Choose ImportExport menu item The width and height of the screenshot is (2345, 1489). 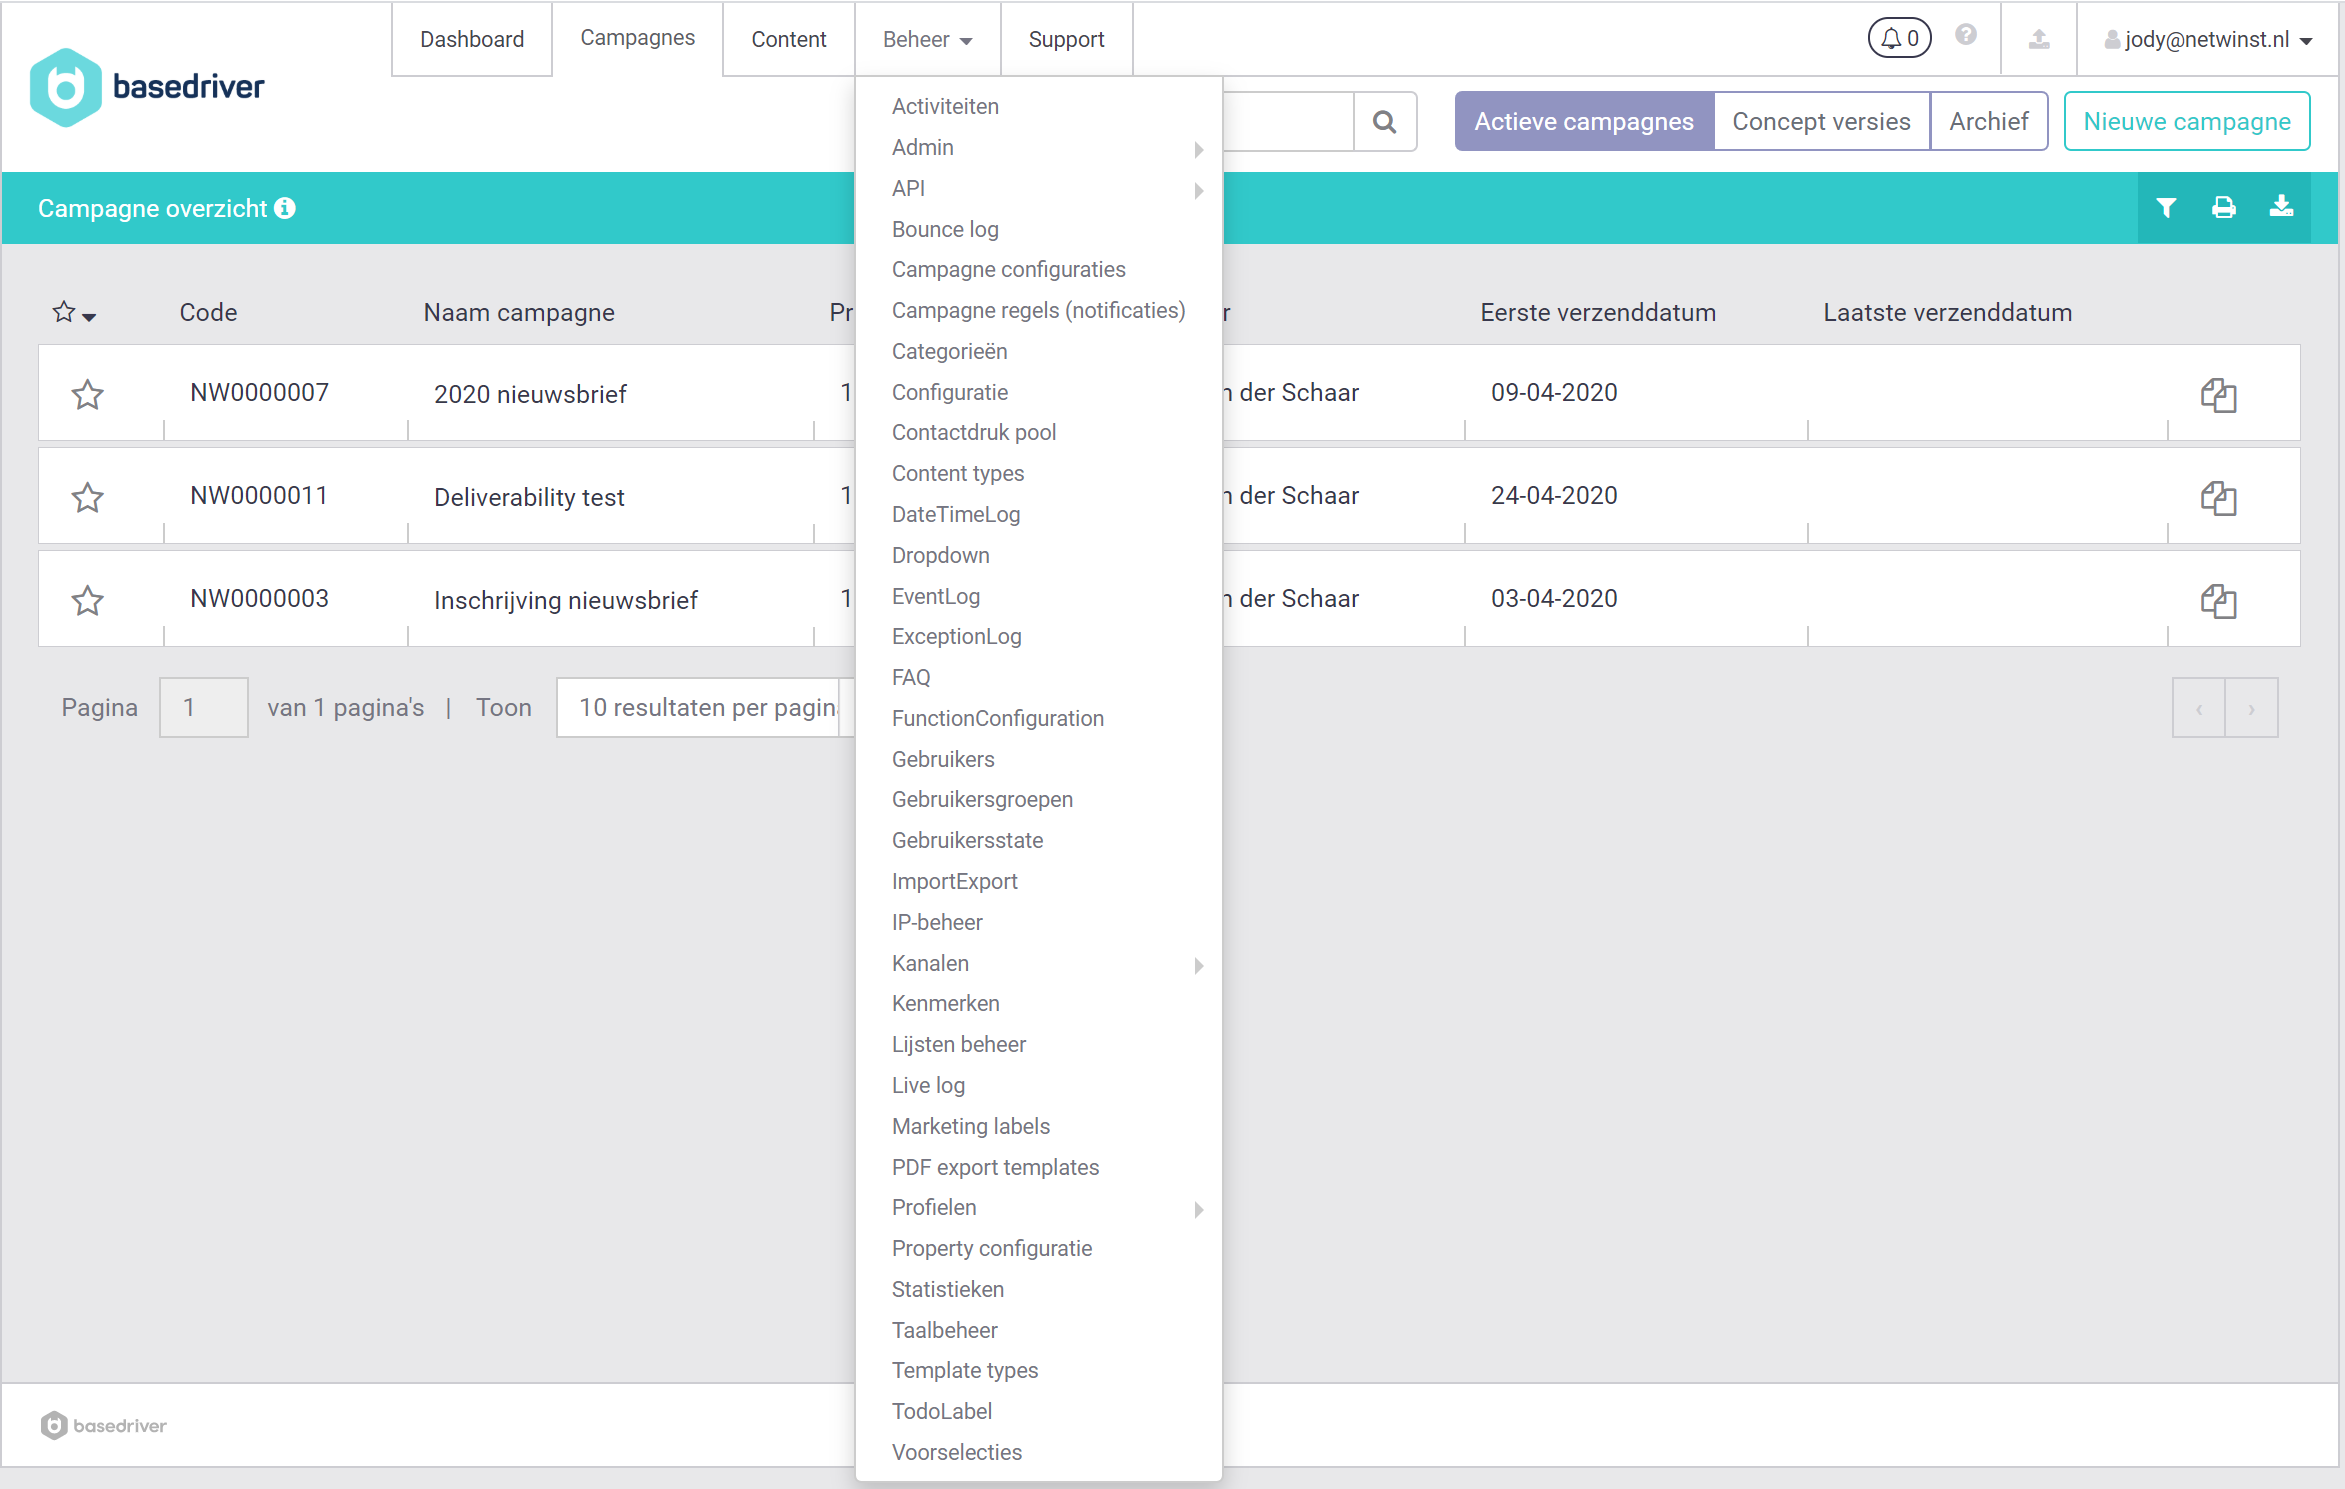pos(954,882)
